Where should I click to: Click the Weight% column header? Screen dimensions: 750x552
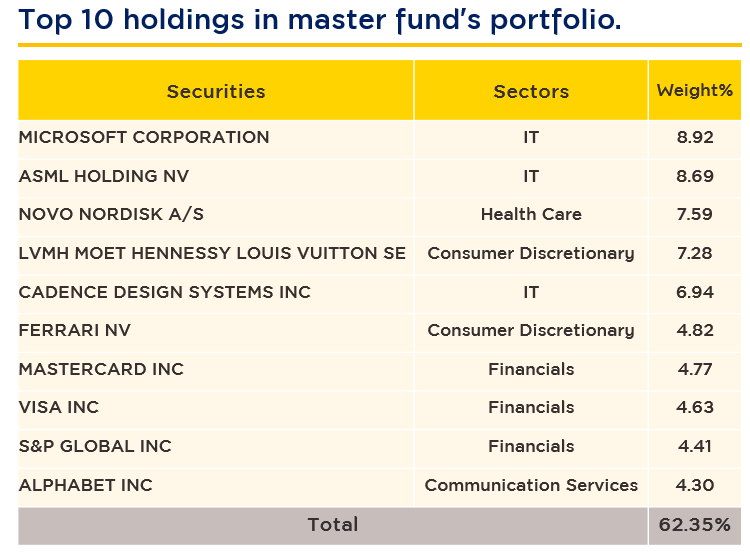[x=694, y=91]
